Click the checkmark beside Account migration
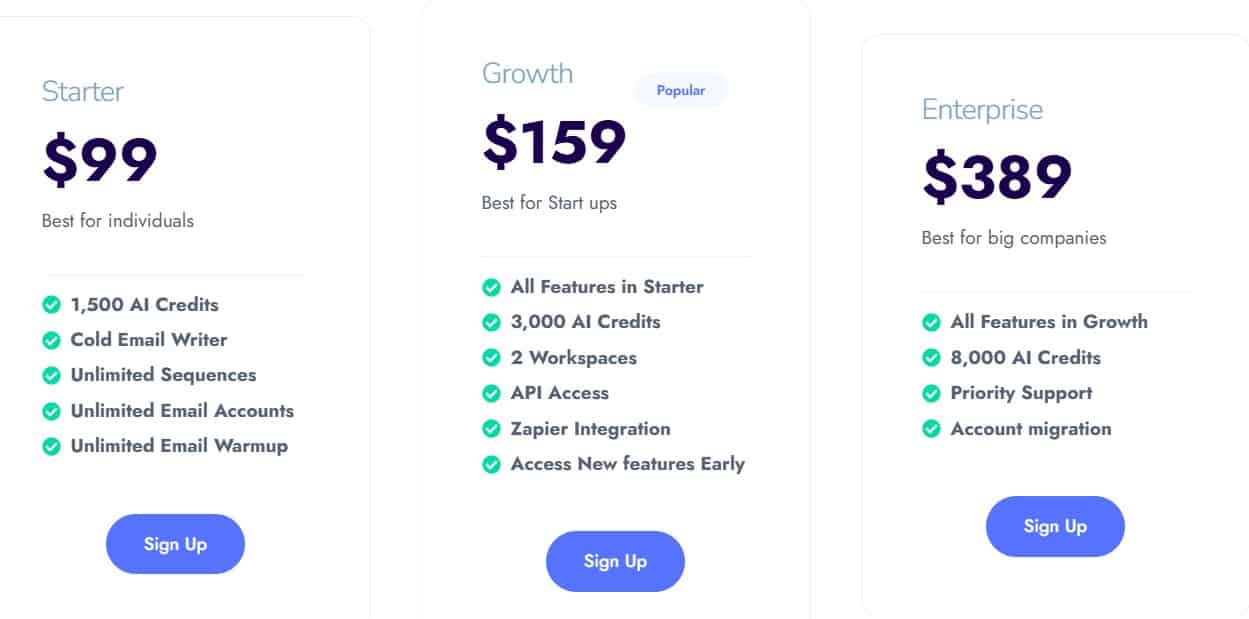Viewport: 1249px width, 619px height. point(931,429)
